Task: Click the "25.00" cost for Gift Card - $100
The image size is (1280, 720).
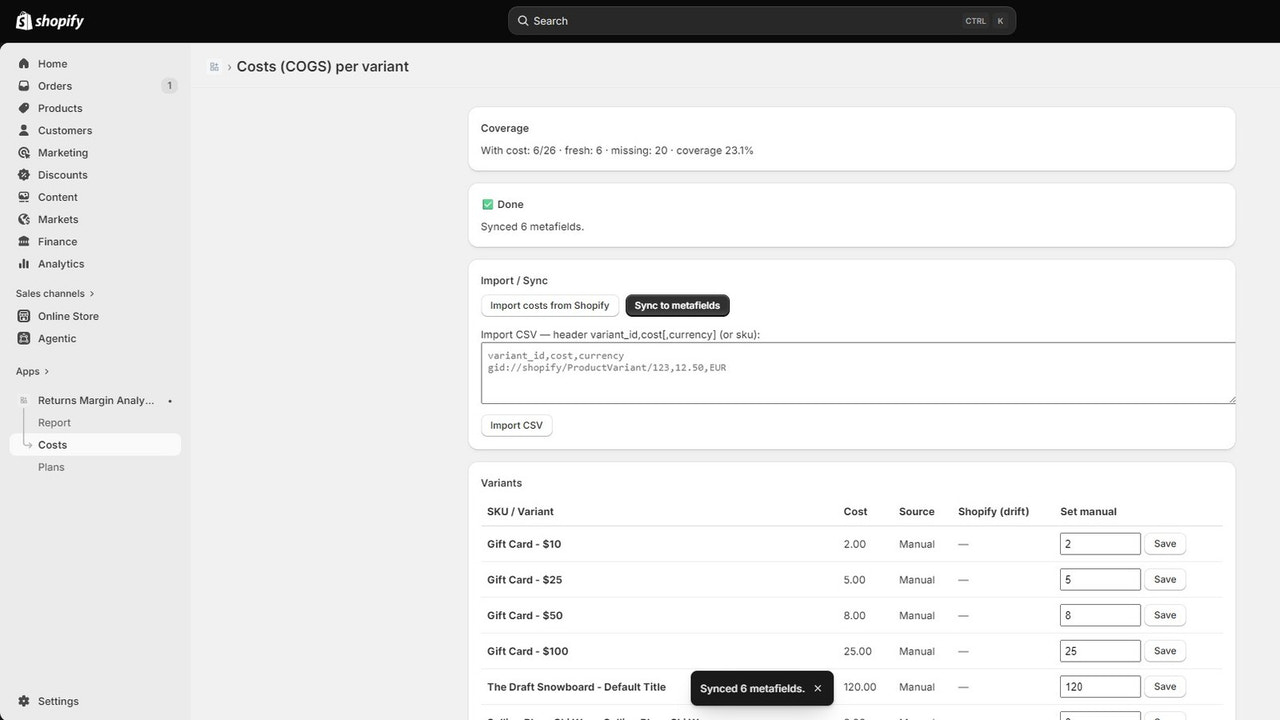Action: click(x=858, y=651)
